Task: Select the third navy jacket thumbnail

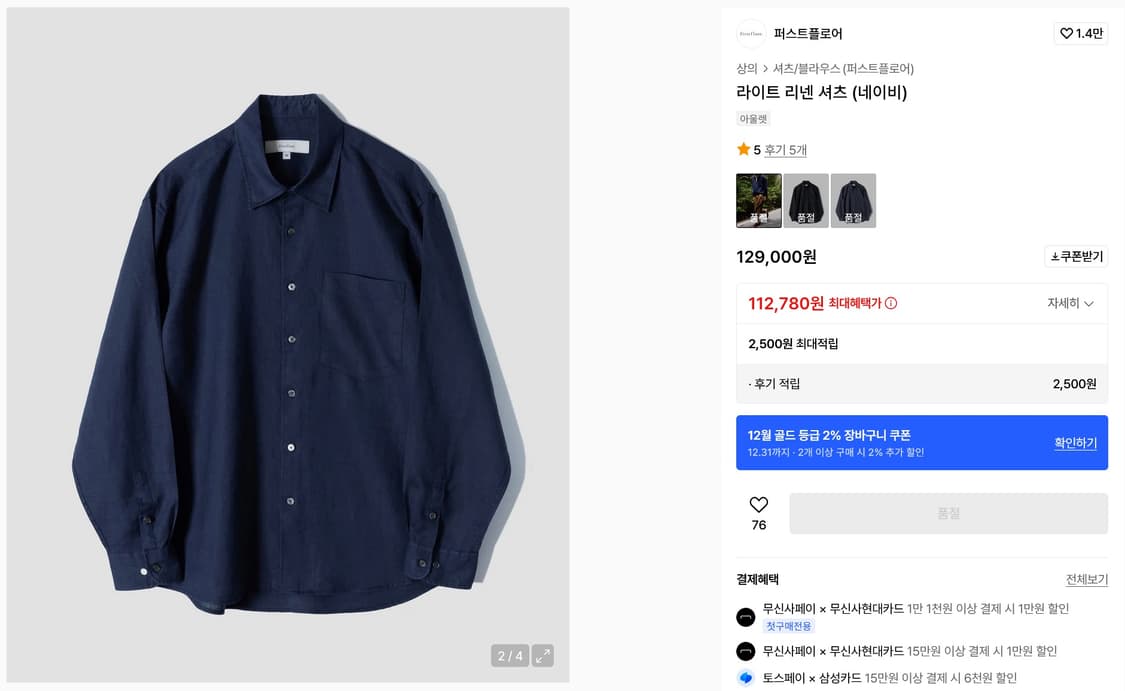Action: pyautogui.click(x=853, y=199)
